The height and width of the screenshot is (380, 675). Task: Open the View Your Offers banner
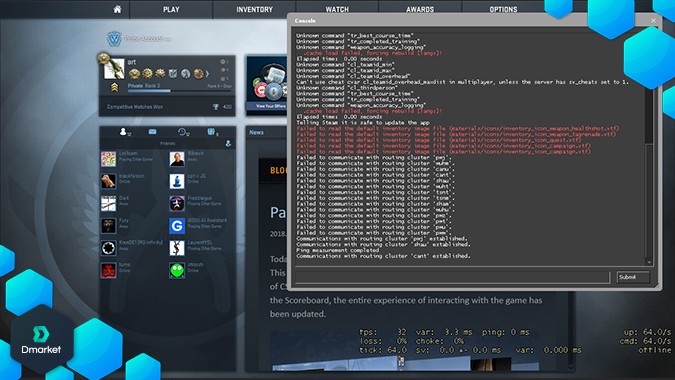pos(266,85)
